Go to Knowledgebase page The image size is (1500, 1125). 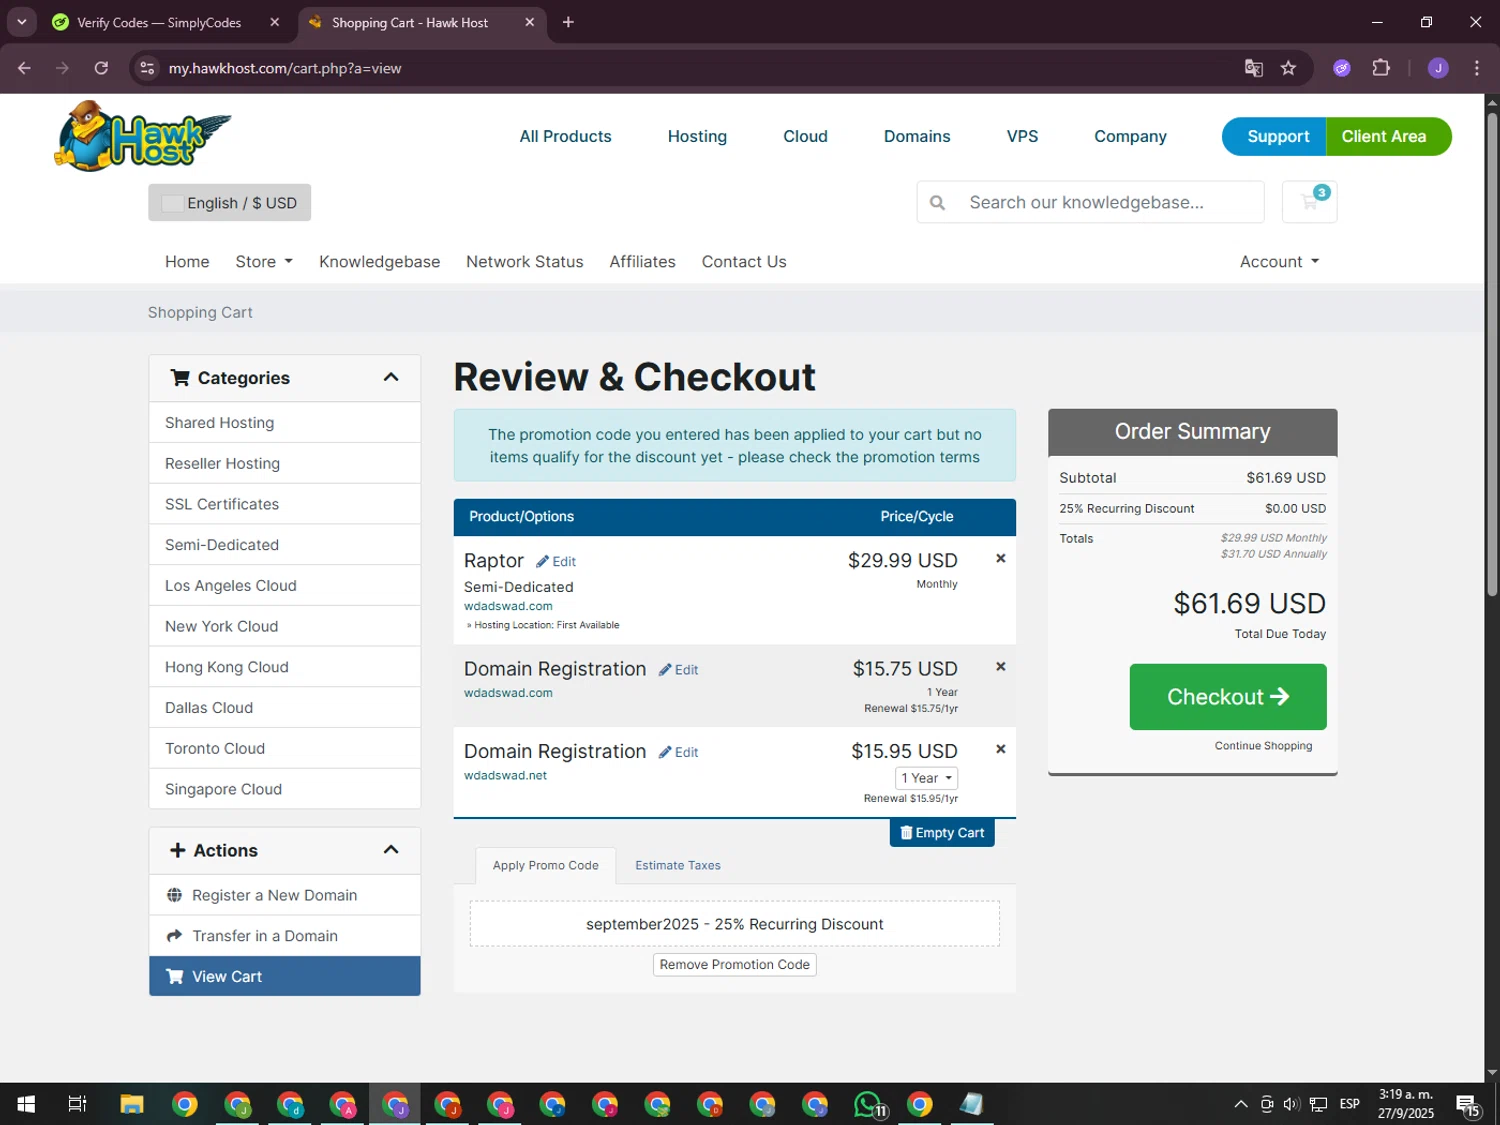tap(379, 262)
